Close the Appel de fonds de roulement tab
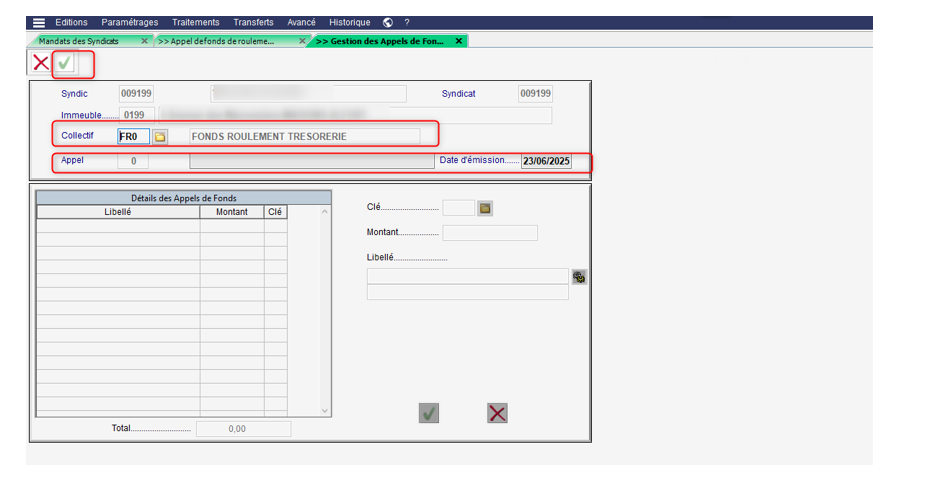The height and width of the screenshot is (482, 945). 302,41
